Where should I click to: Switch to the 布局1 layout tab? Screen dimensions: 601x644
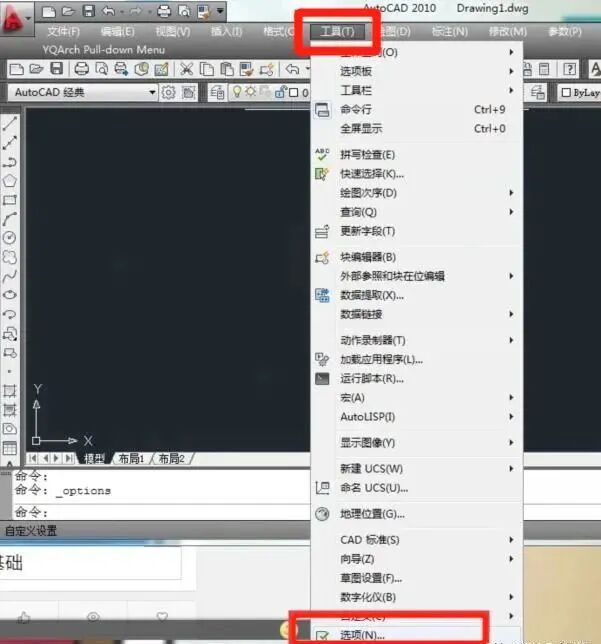[131, 458]
